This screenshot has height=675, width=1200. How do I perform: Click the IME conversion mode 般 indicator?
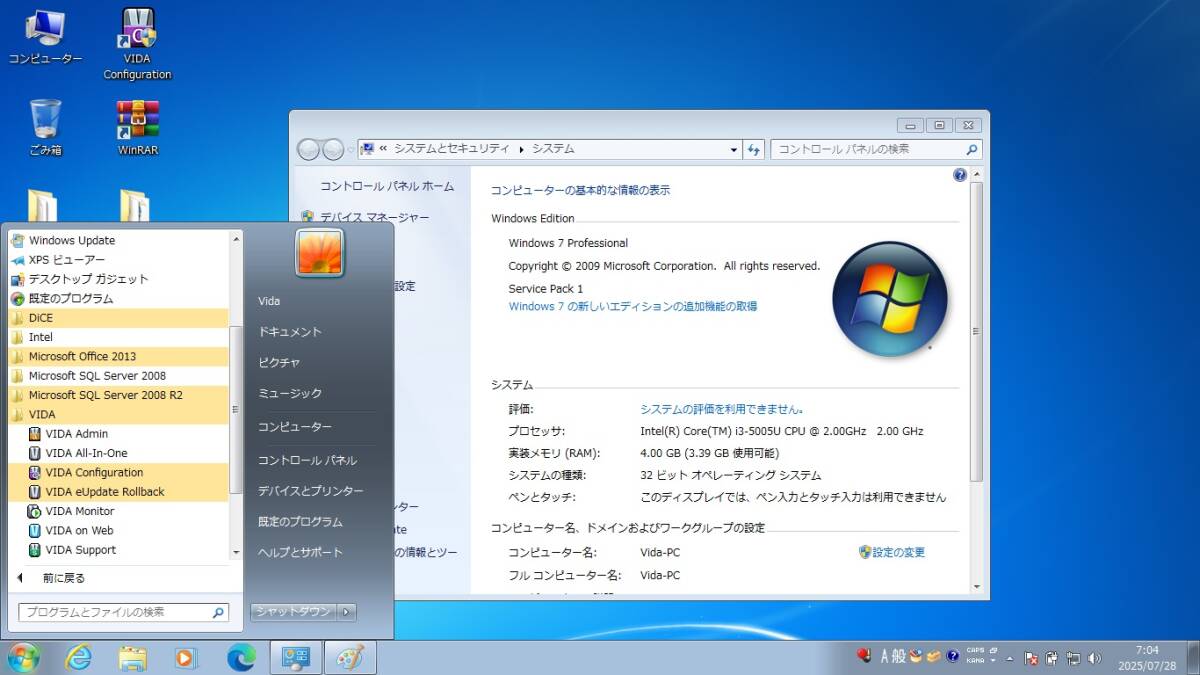point(899,657)
